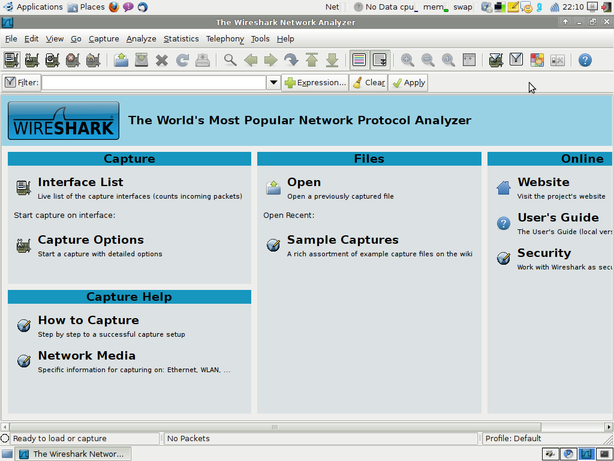Toggle auto scroll in live capture
614x461 pixels.
pyautogui.click(x=380, y=60)
